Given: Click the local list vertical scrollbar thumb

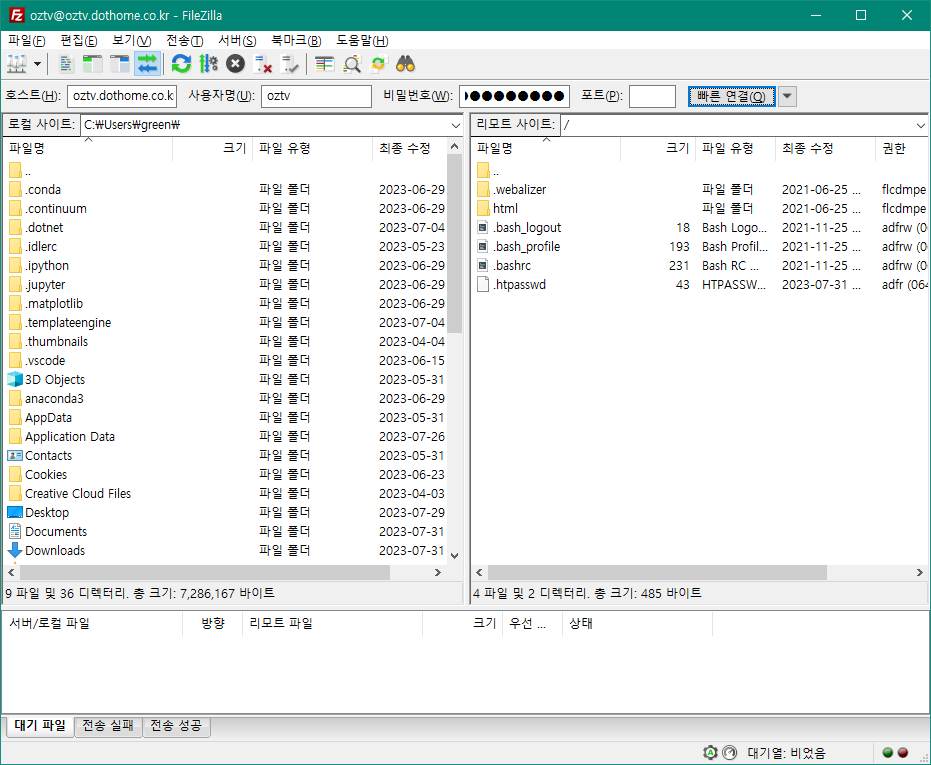Looking at the screenshot, I should click(454, 244).
